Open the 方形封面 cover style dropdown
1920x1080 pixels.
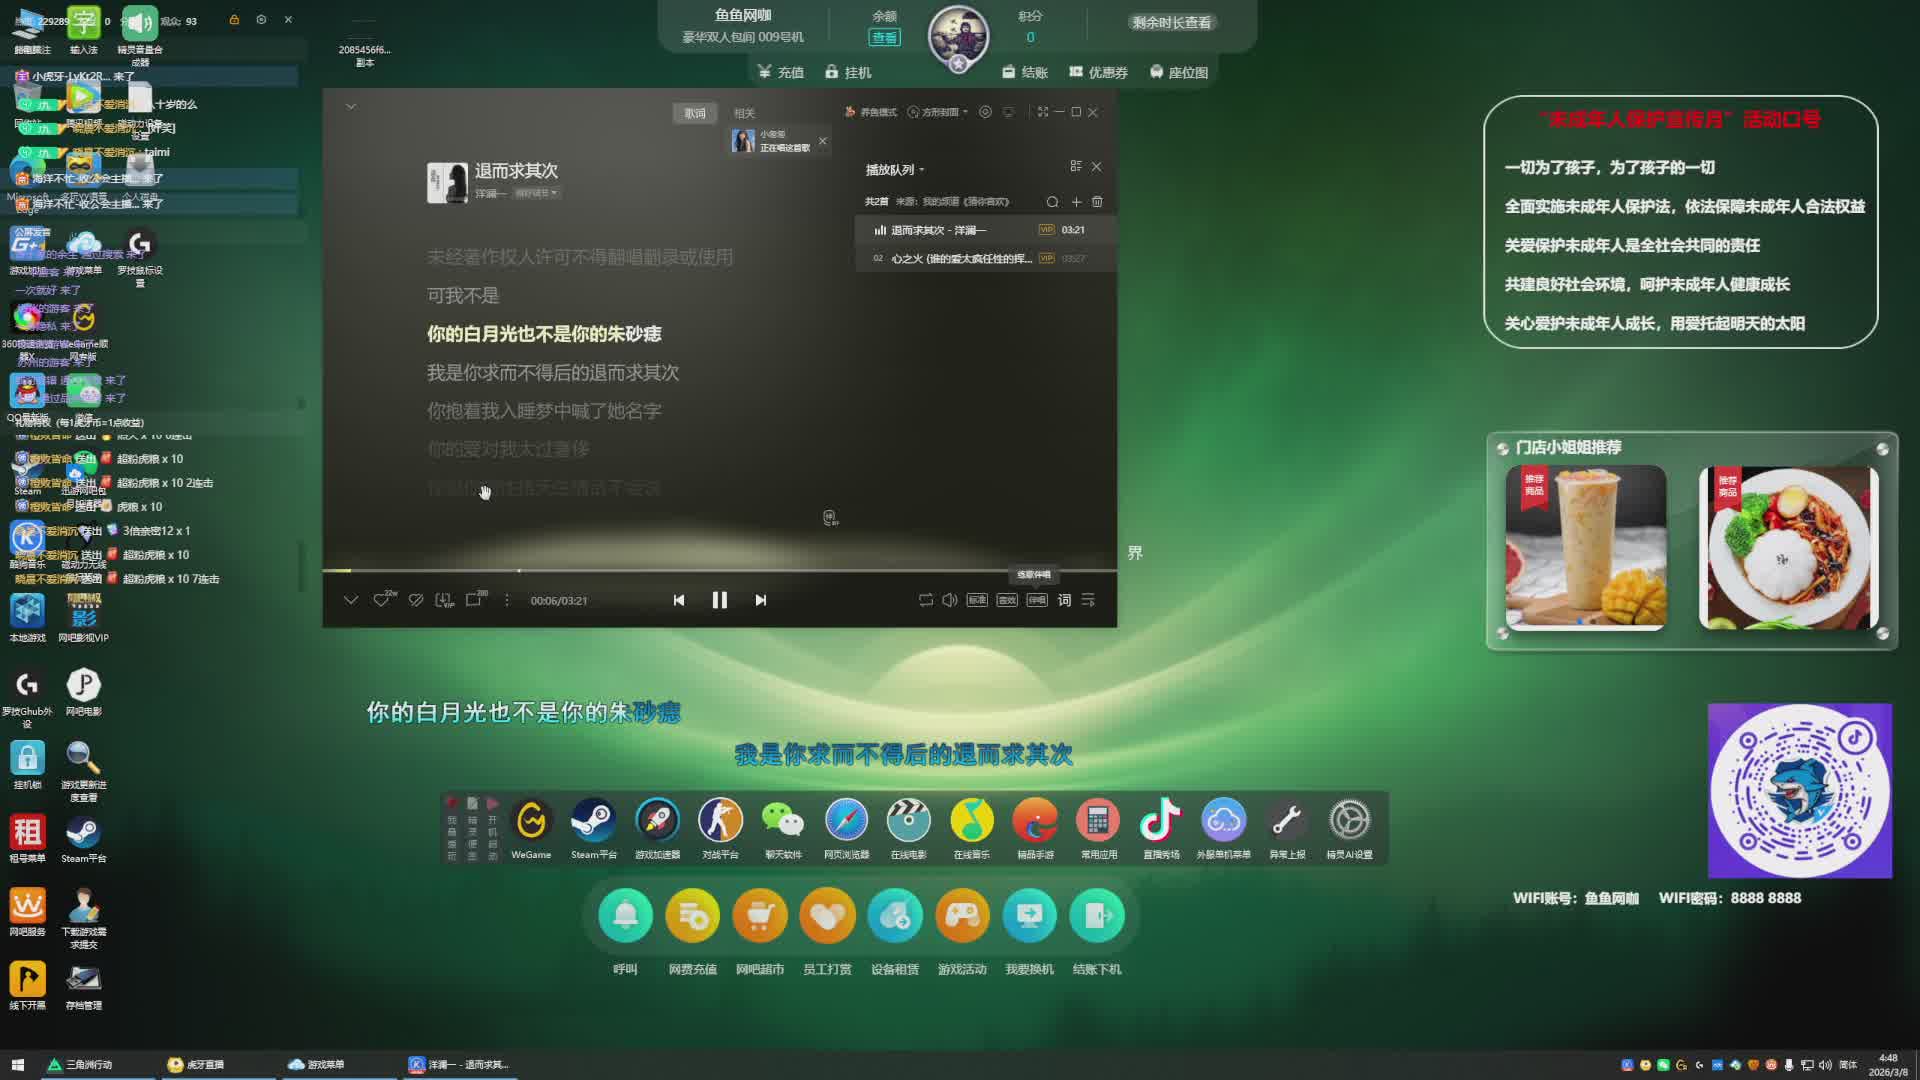(938, 112)
